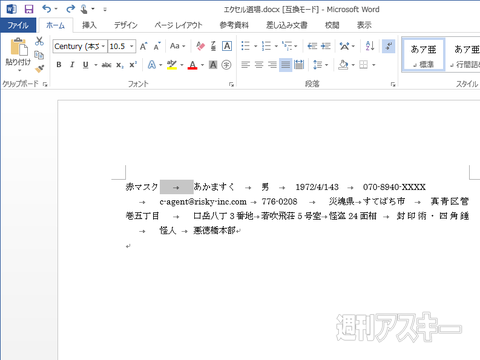Switch to ページ レイアウト tab
This screenshot has width=480, height=360.
(178, 25)
